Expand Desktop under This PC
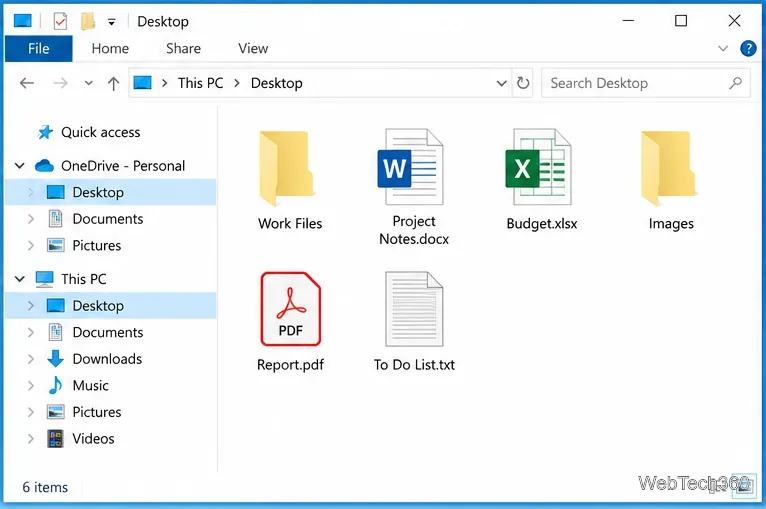 click(x=31, y=305)
